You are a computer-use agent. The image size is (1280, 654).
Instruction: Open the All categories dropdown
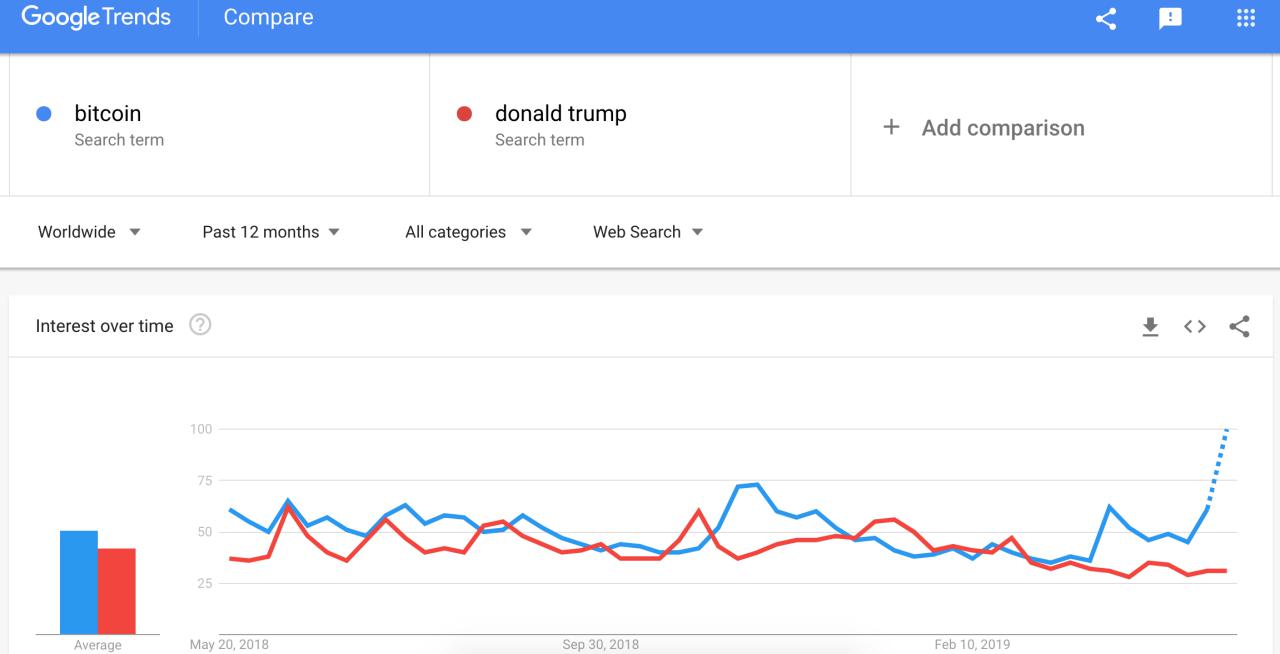click(x=467, y=231)
